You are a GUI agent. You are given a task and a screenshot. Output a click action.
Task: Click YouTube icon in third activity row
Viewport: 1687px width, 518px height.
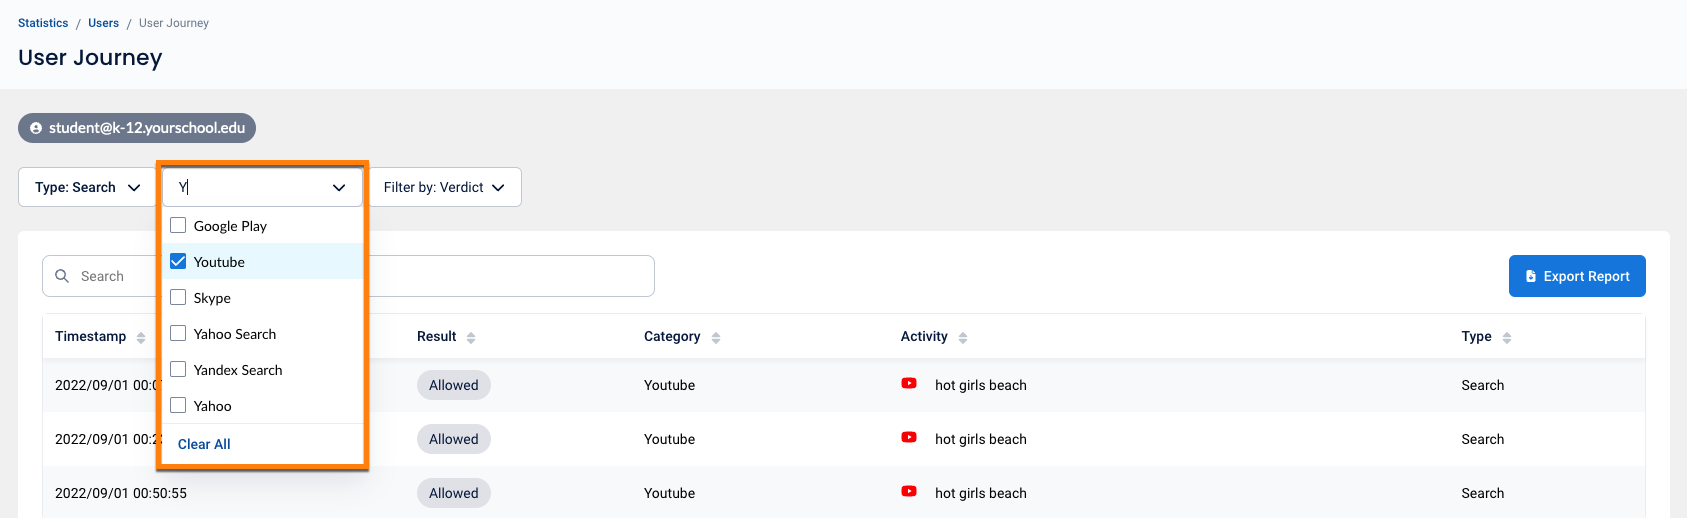tap(909, 492)
